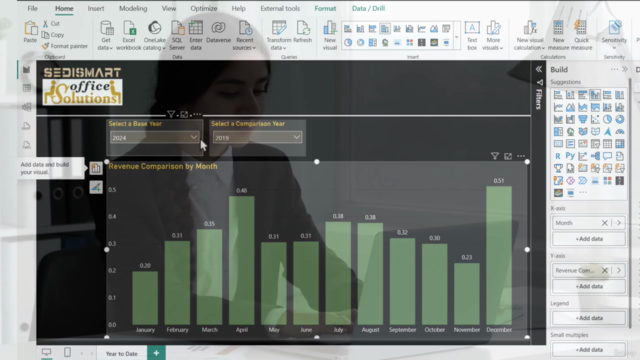Open Excel workbook data source
Image resolution: width=640 pixels, height=360 pixels.
click(129, 35)
